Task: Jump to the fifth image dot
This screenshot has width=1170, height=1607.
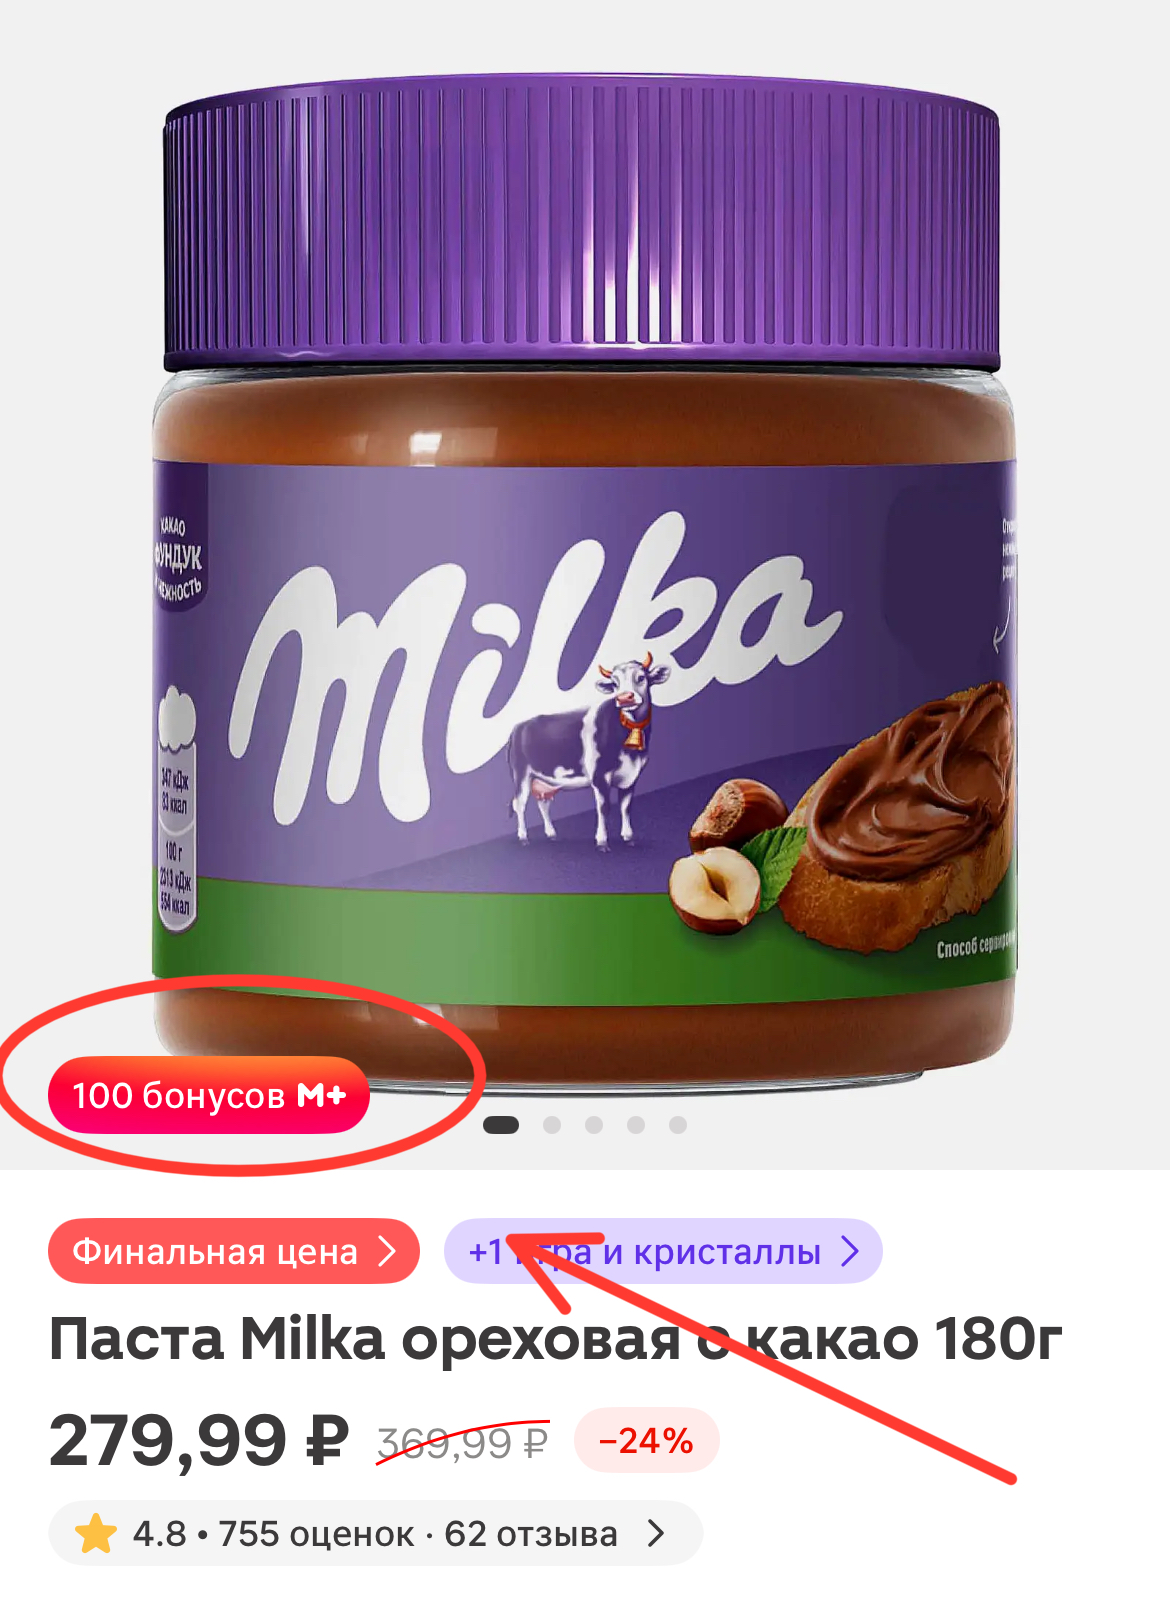Action: tap(678, 1125)
